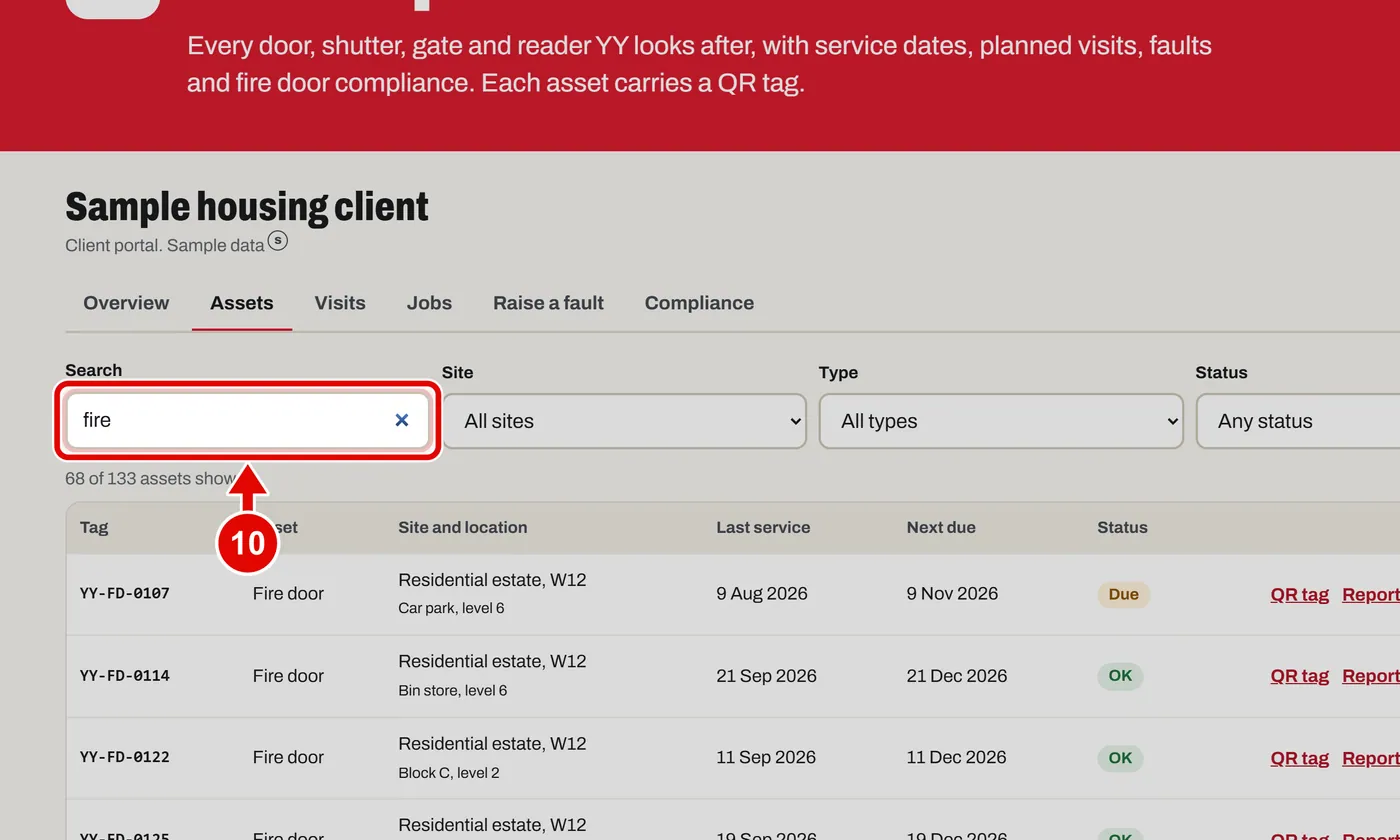Click the Tag column header
Screen dimensions: 1400x840
coord(94,527)
